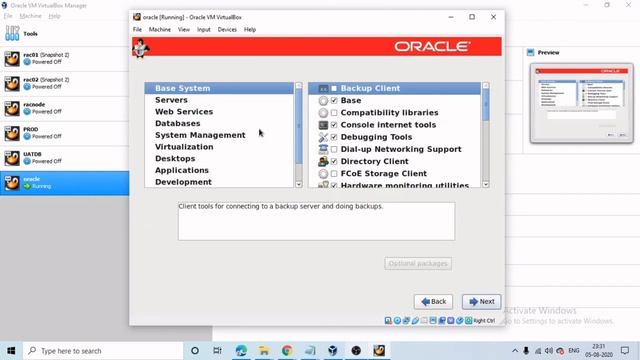Open Google Chrome from the taskbar

pos(287,351)
